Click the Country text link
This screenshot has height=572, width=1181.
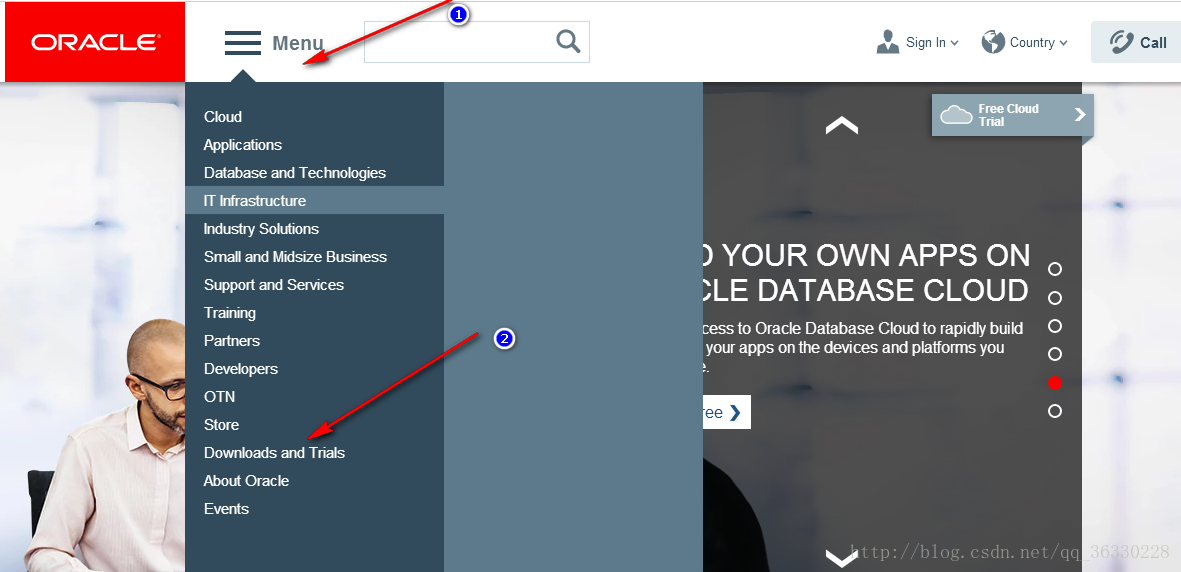tap(1032, 42)
